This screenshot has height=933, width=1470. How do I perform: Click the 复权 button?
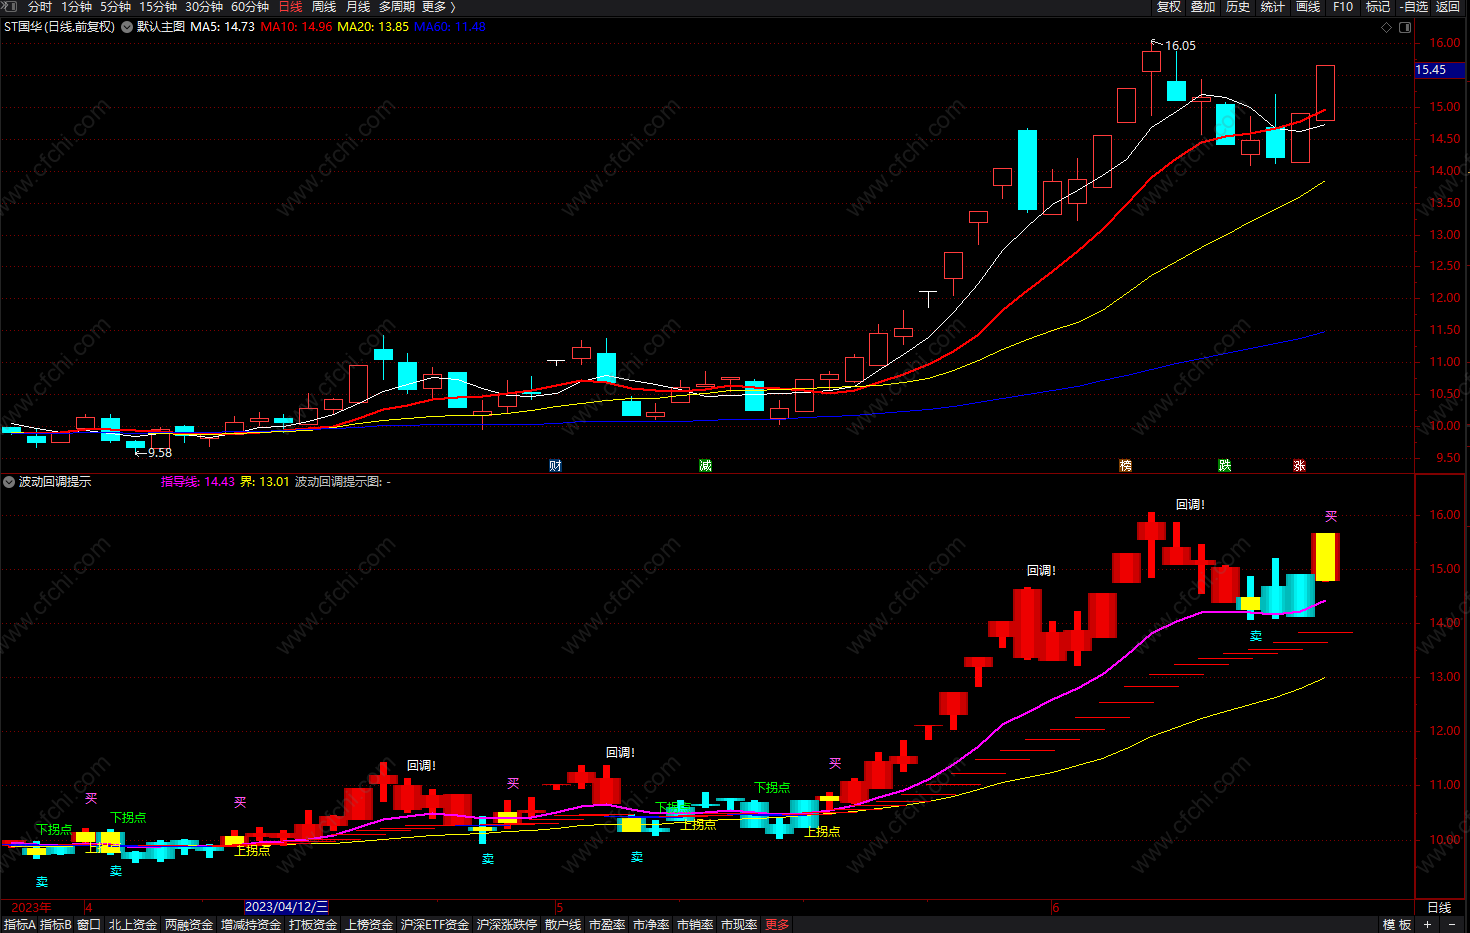pyautogui.click(x=1169, y=7)
